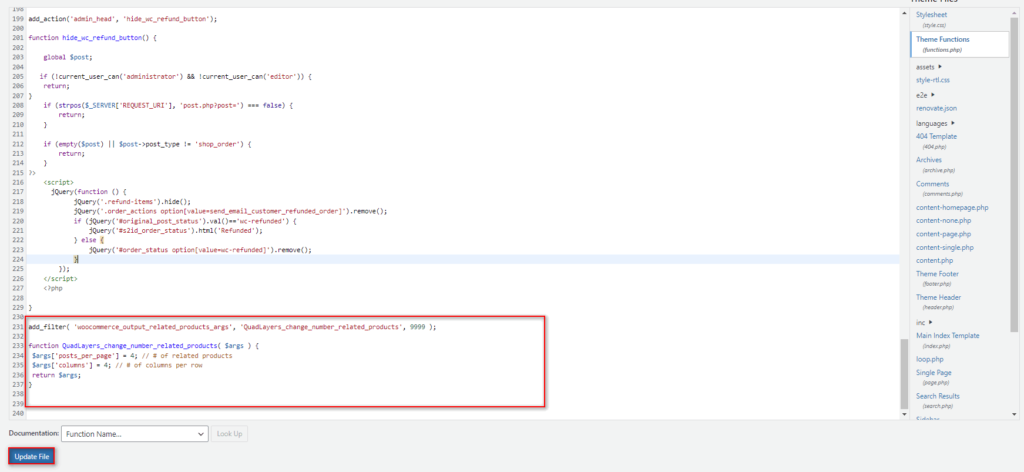Open content-page.php file
The image size is (1024, 472).
(943, 234)
